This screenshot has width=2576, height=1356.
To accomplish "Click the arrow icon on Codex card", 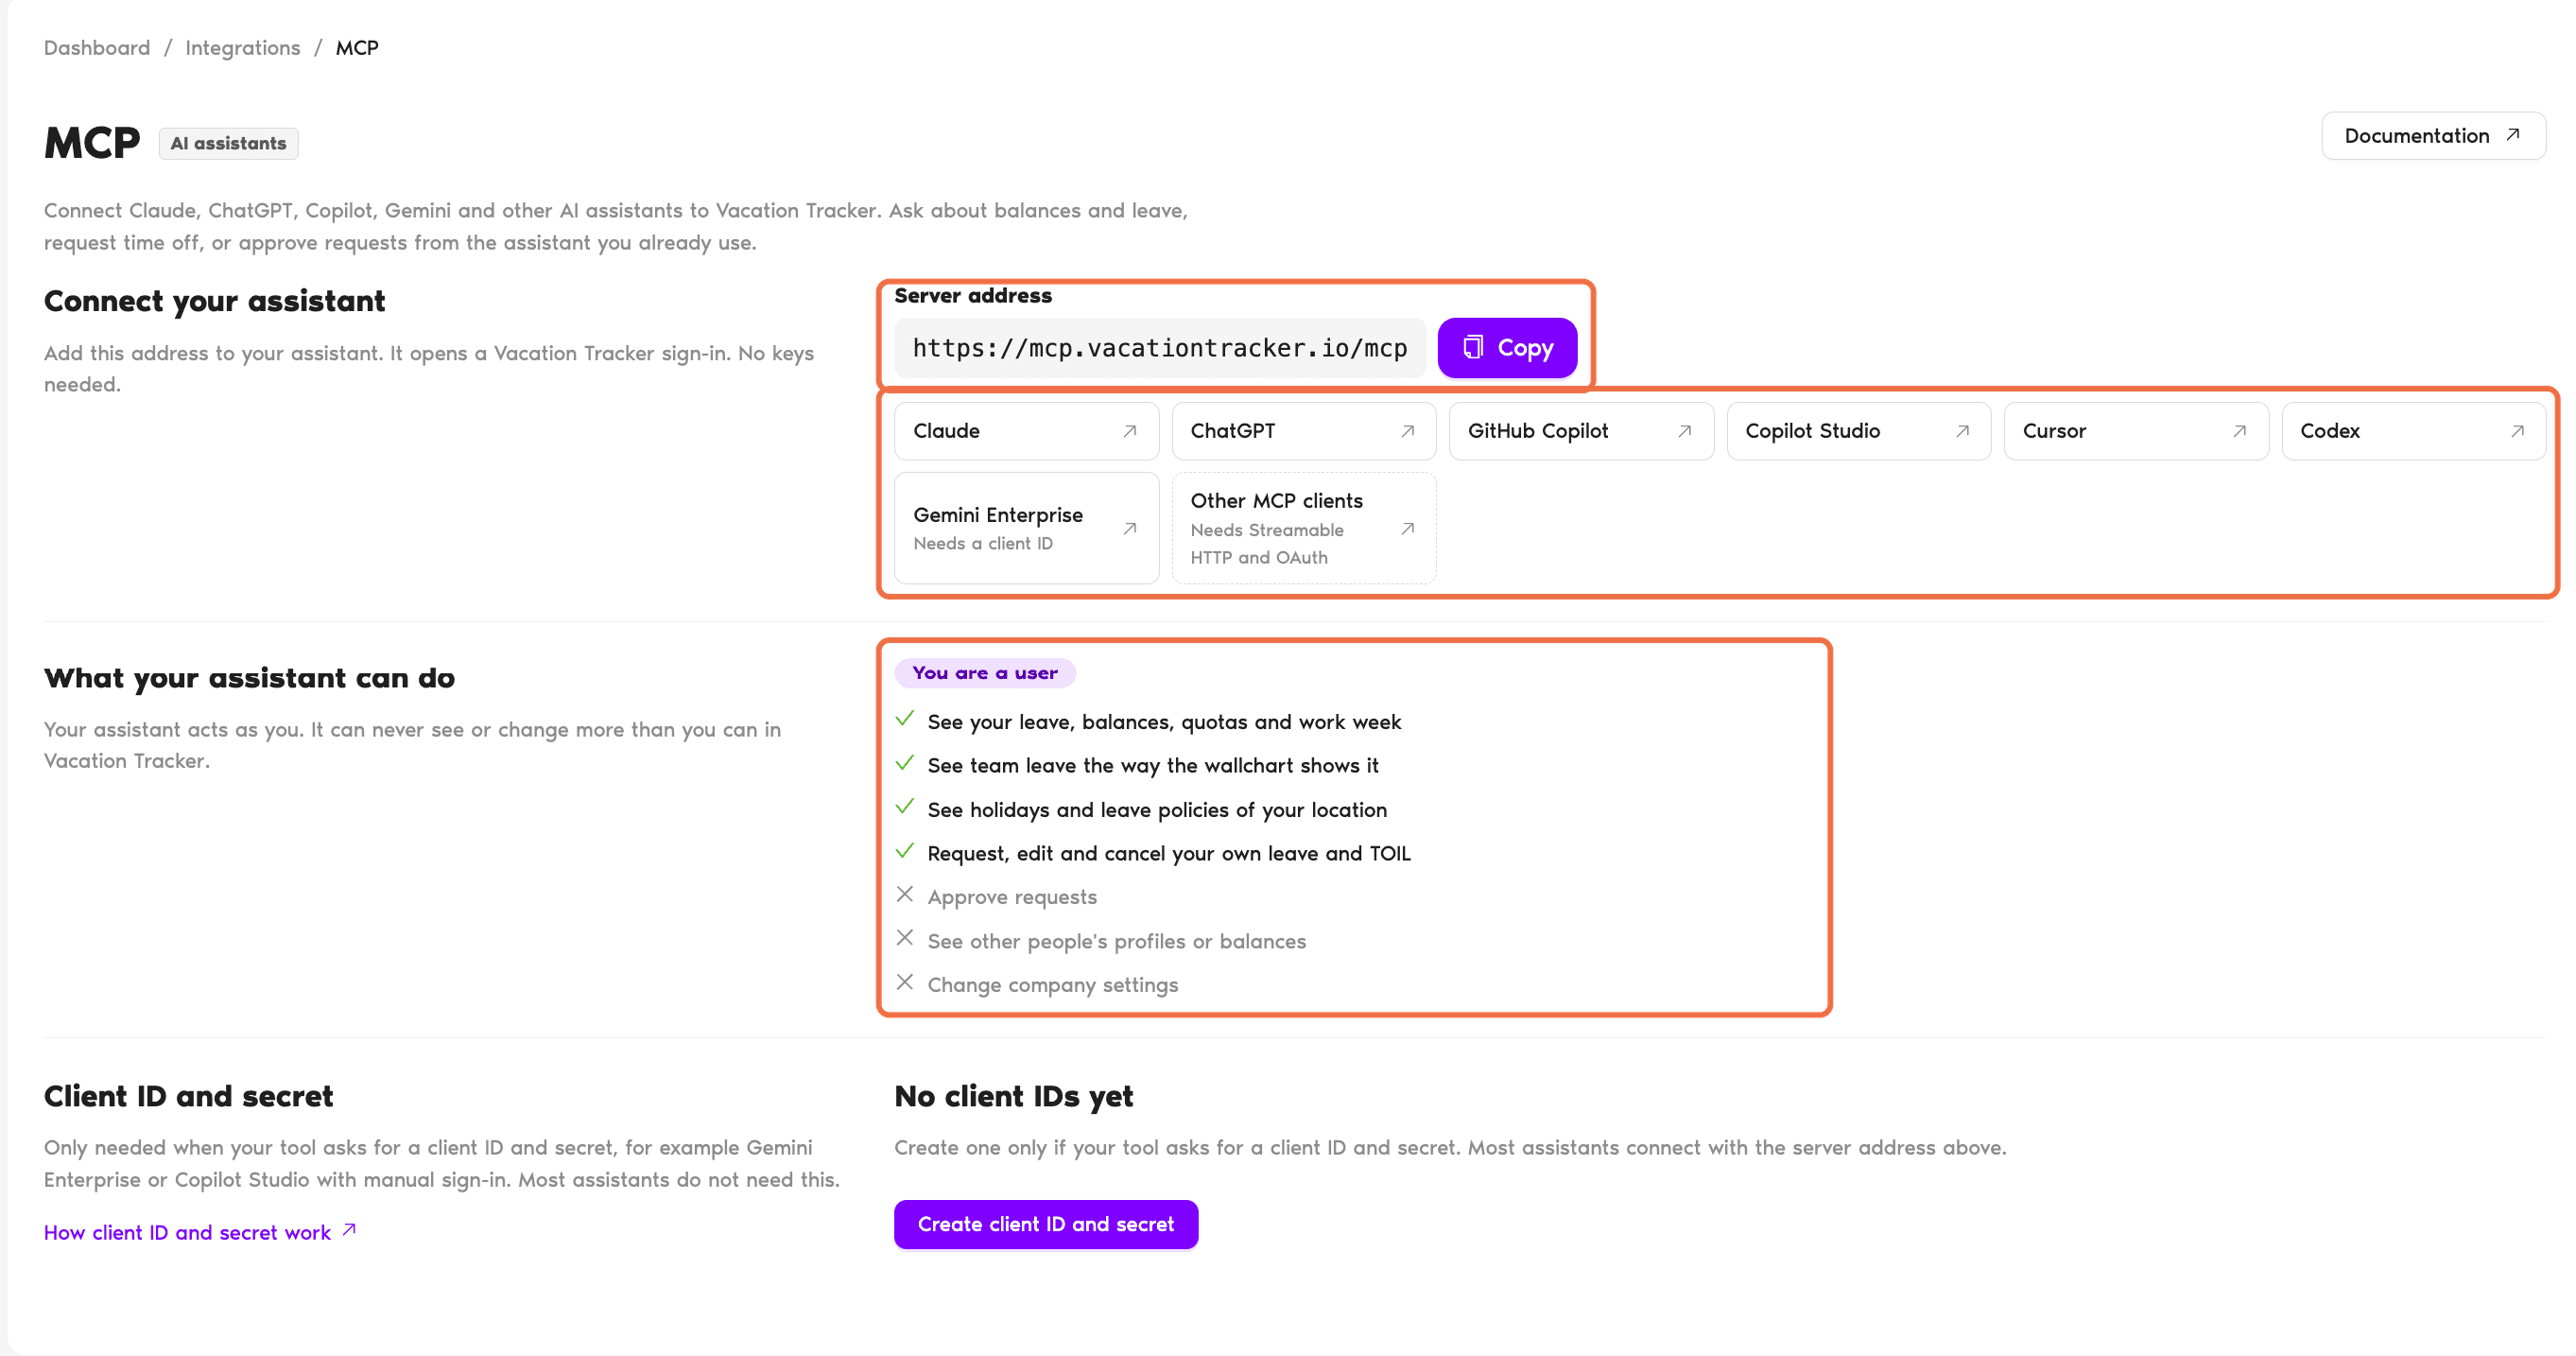I will tap(2517, 431).
